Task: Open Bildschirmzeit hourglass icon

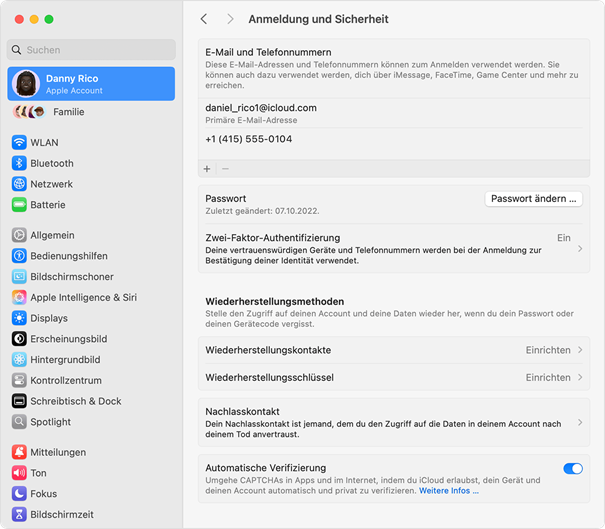Action: point(19,514)
